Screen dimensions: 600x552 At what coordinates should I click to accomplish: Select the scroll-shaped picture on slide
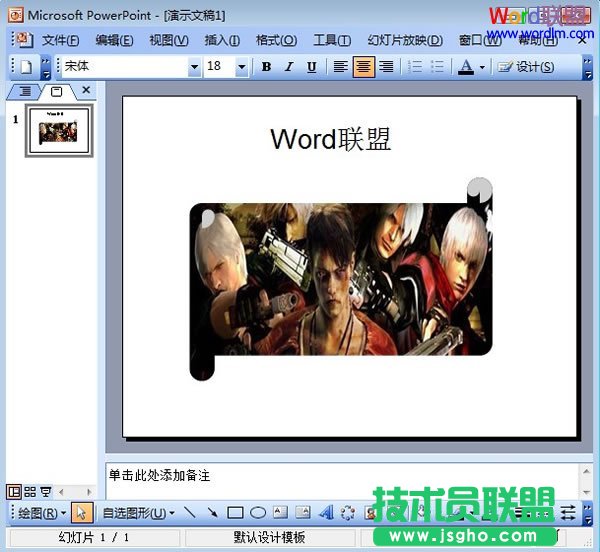[x=341, y=279]
